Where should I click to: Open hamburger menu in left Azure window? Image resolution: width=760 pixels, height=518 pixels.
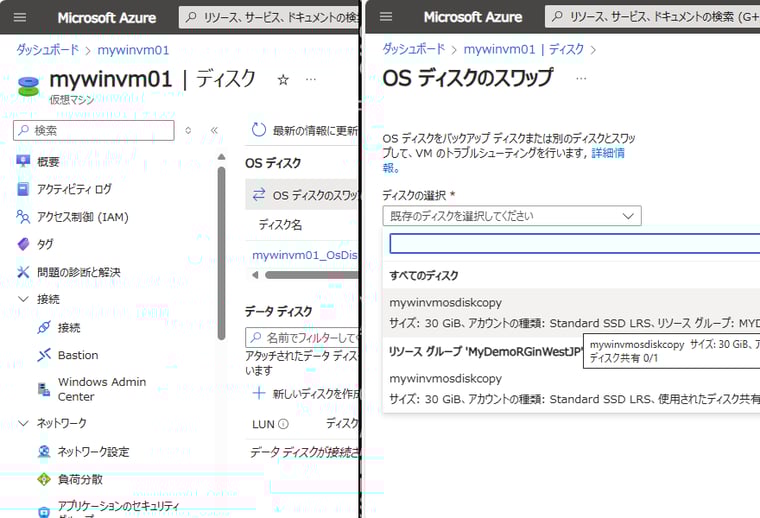click(x=20, y=17)
